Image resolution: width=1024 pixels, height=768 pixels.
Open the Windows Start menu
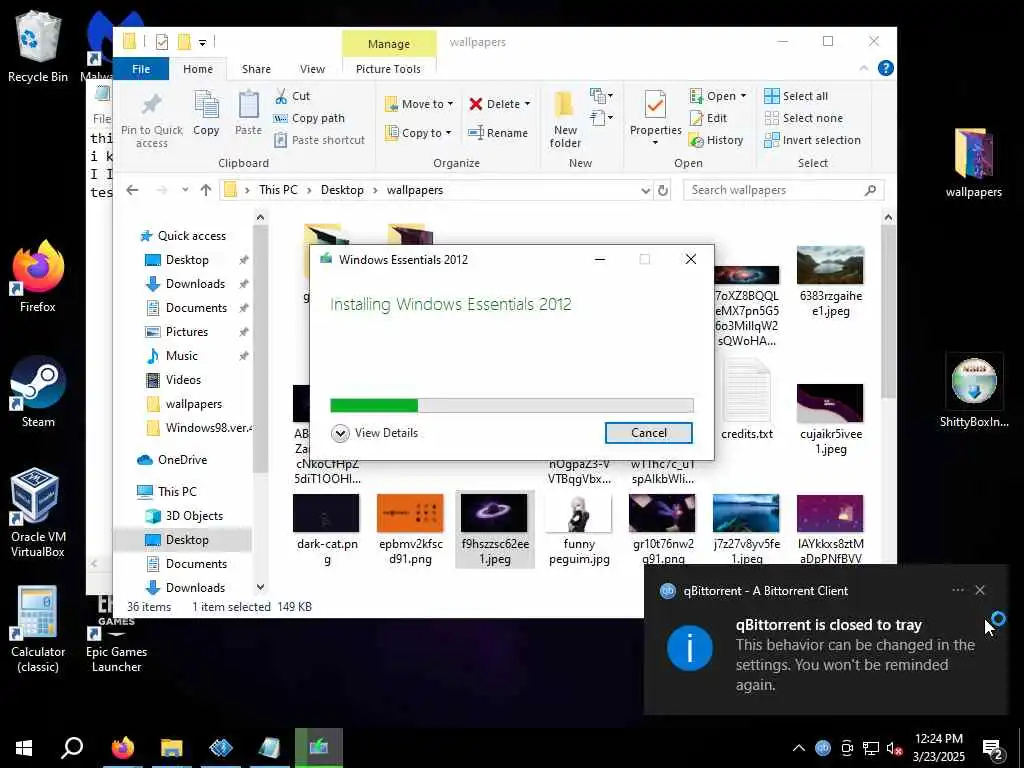click(x=24, y=748)
